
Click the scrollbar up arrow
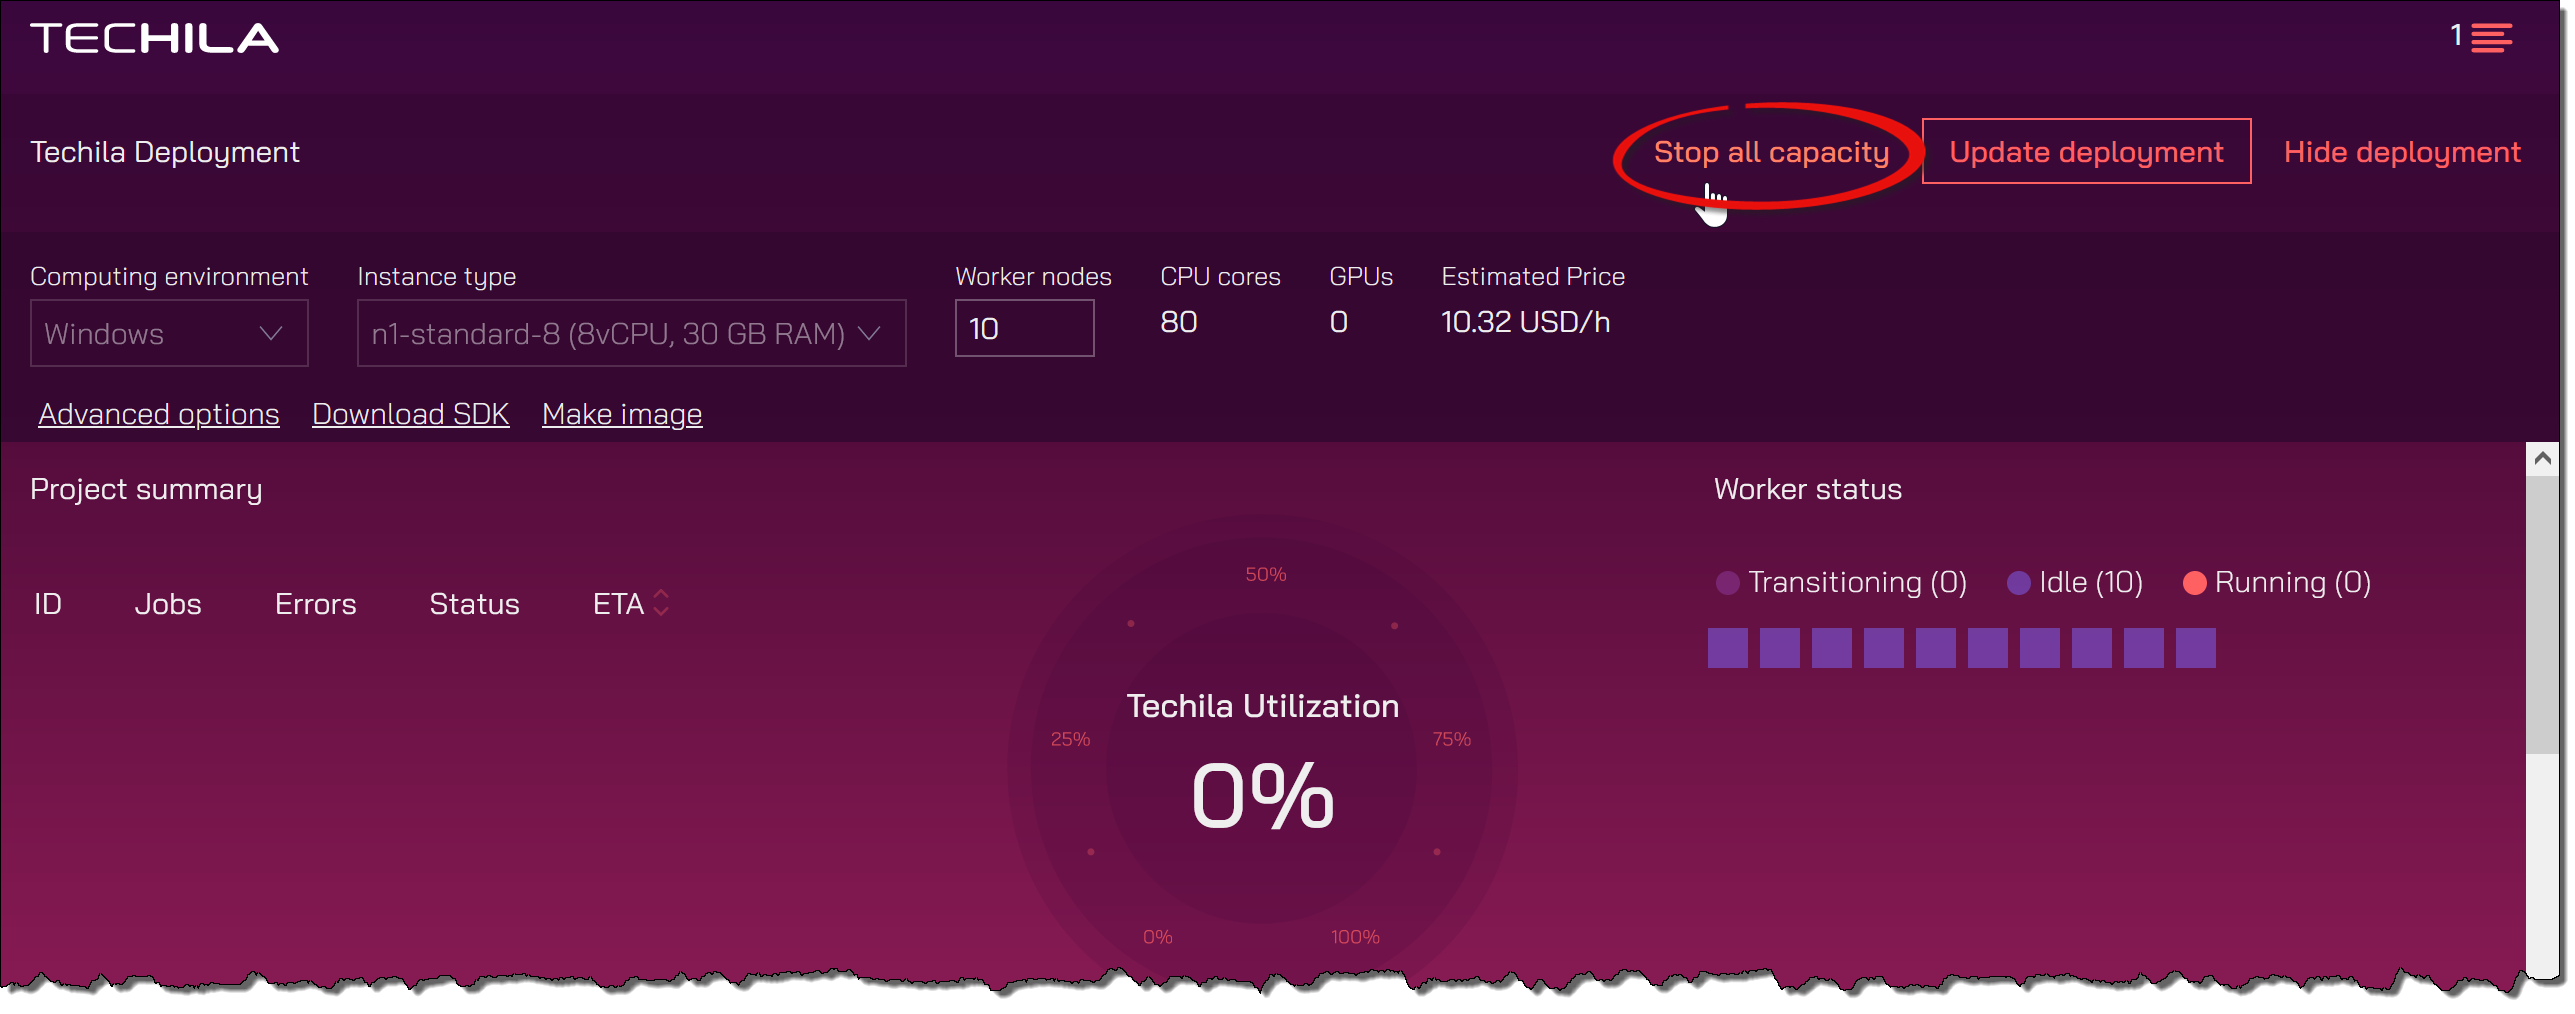(2541, 459)
